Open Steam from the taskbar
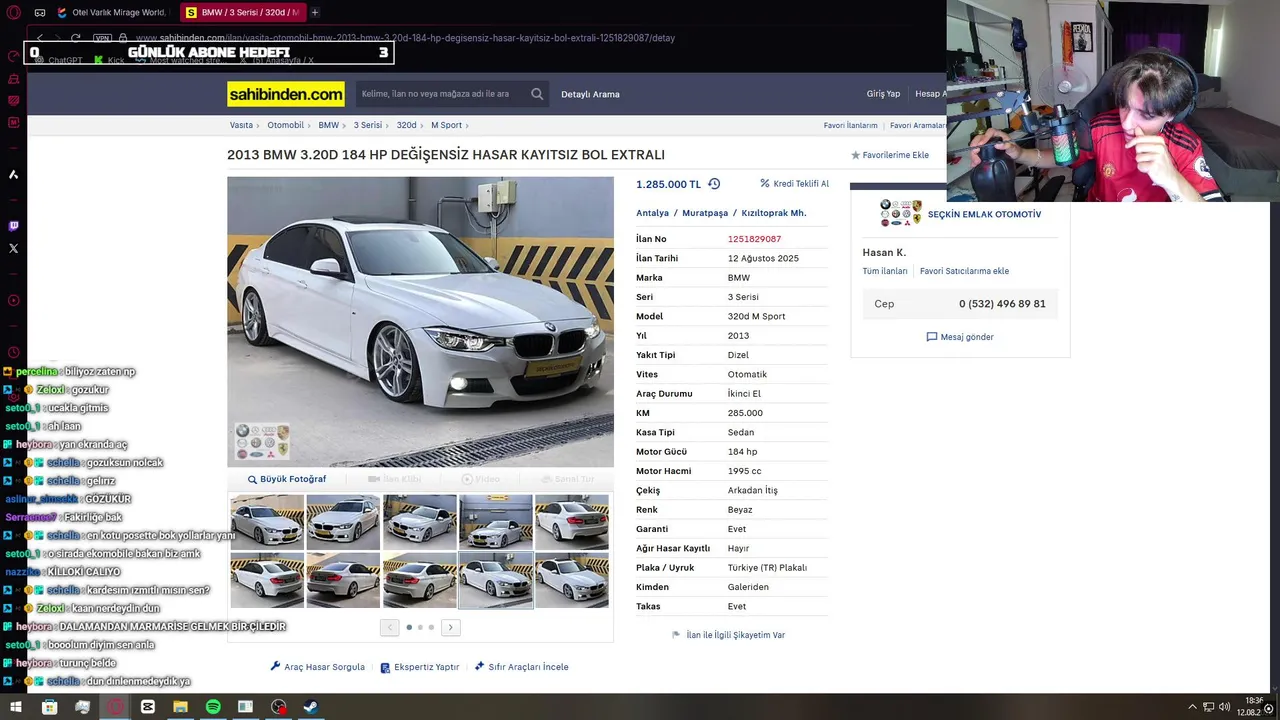The width and height of the screenshot is (1280, 720). pos(311,707)
